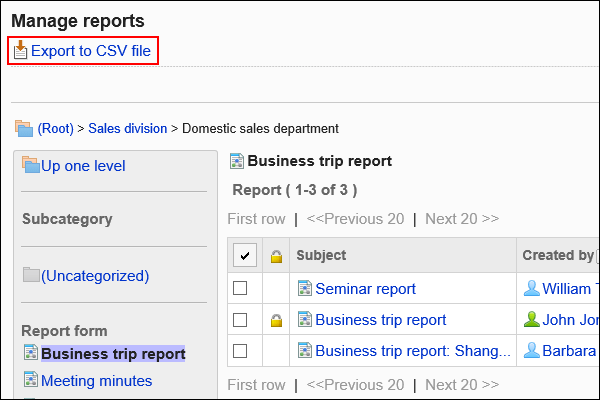Click <<Previous 20 above the table

355,219
